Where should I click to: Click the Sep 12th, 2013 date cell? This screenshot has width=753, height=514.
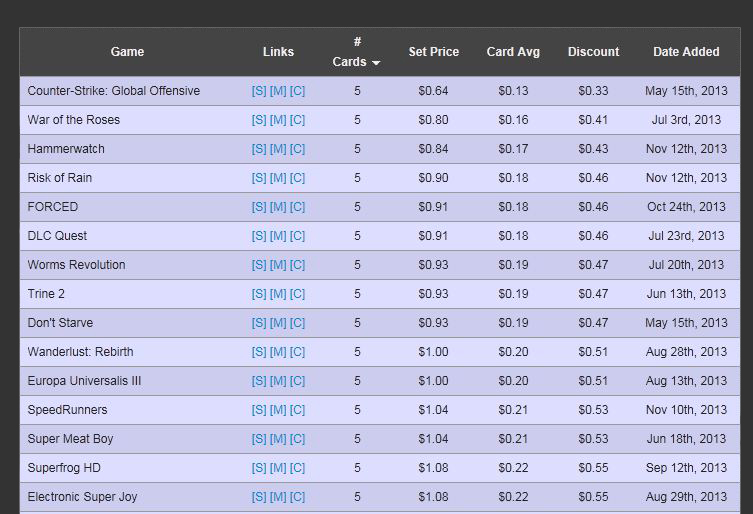tap(686, 468)
